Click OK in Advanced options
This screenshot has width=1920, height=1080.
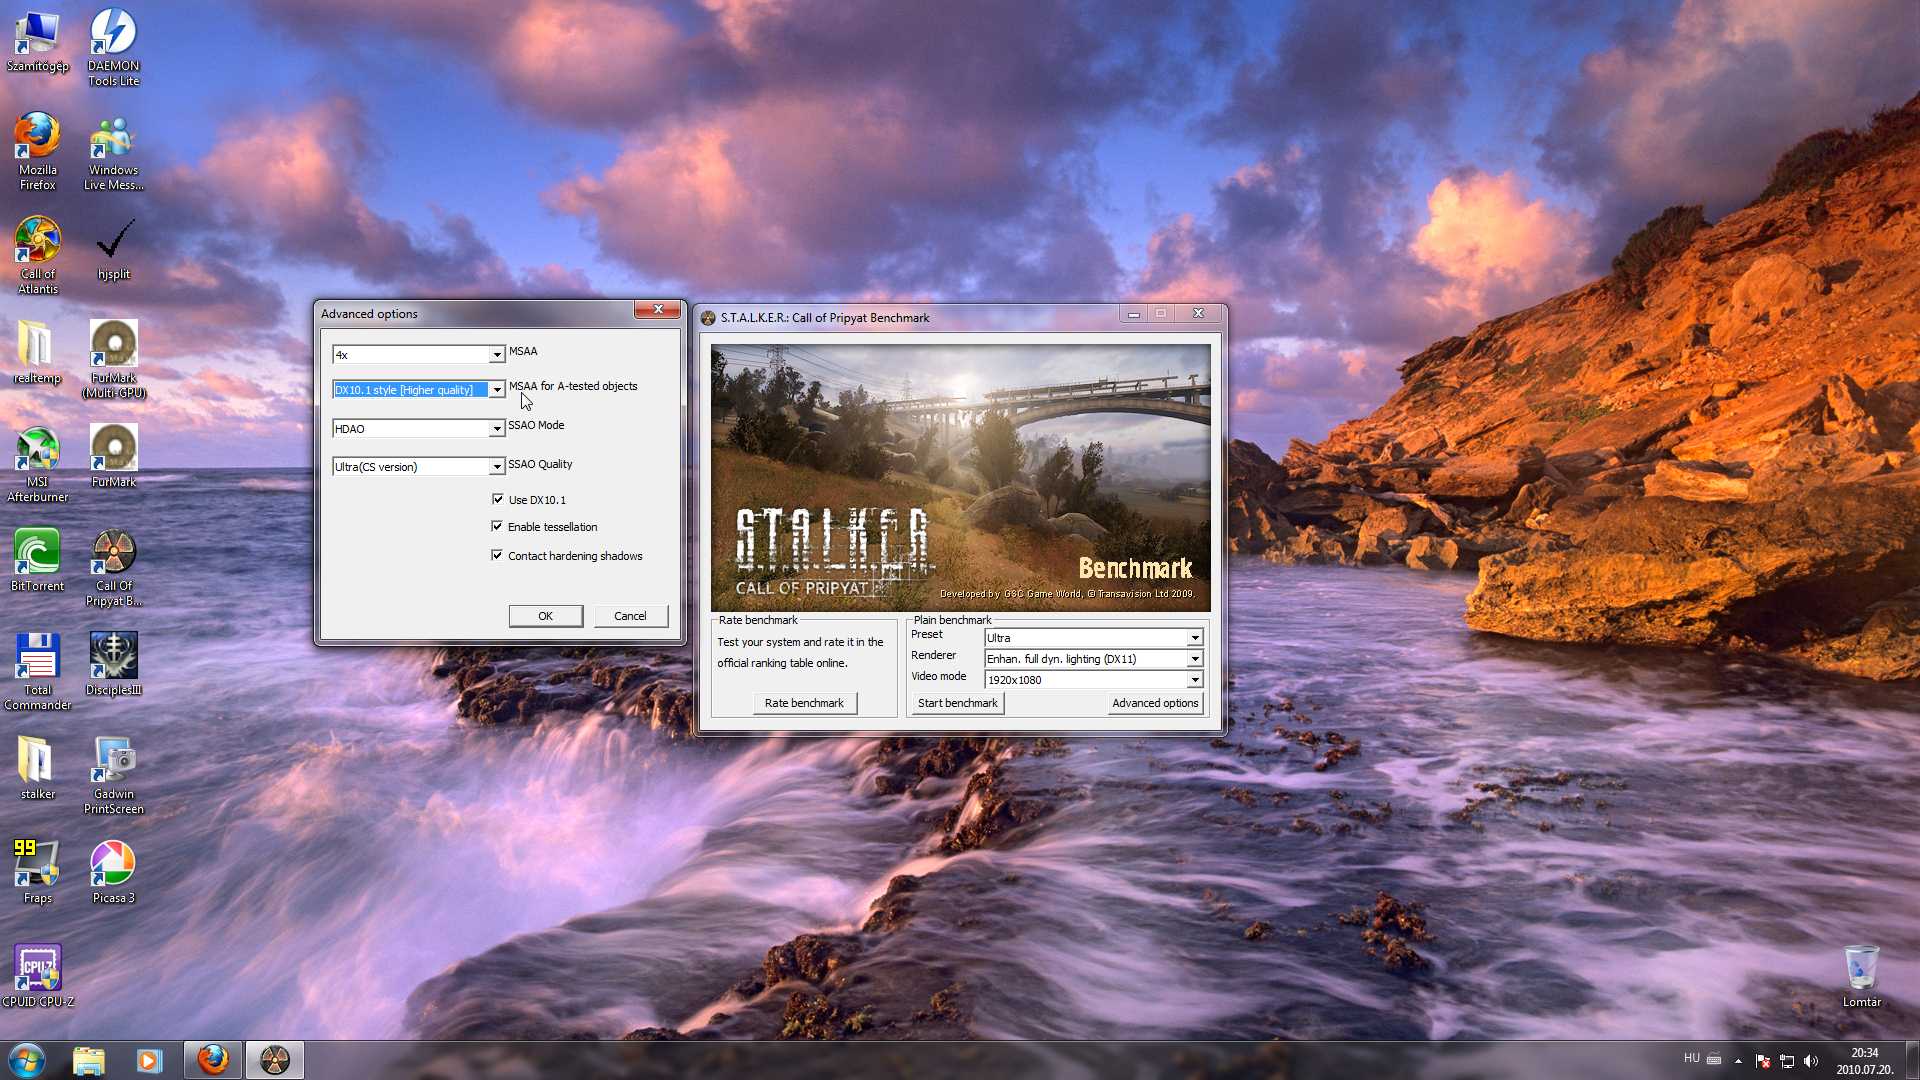[x=545, y=616]
